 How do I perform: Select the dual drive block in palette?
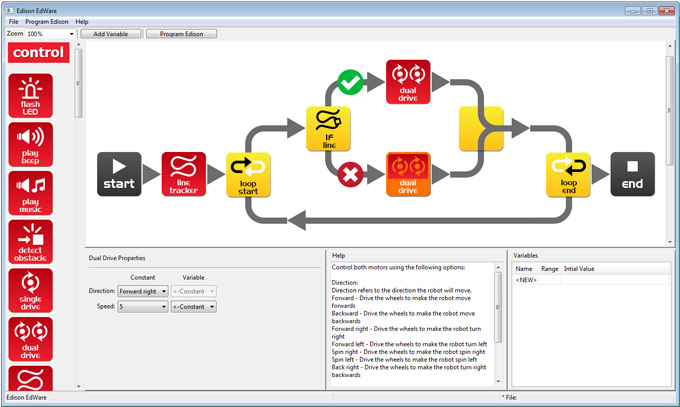coord(30,339)
